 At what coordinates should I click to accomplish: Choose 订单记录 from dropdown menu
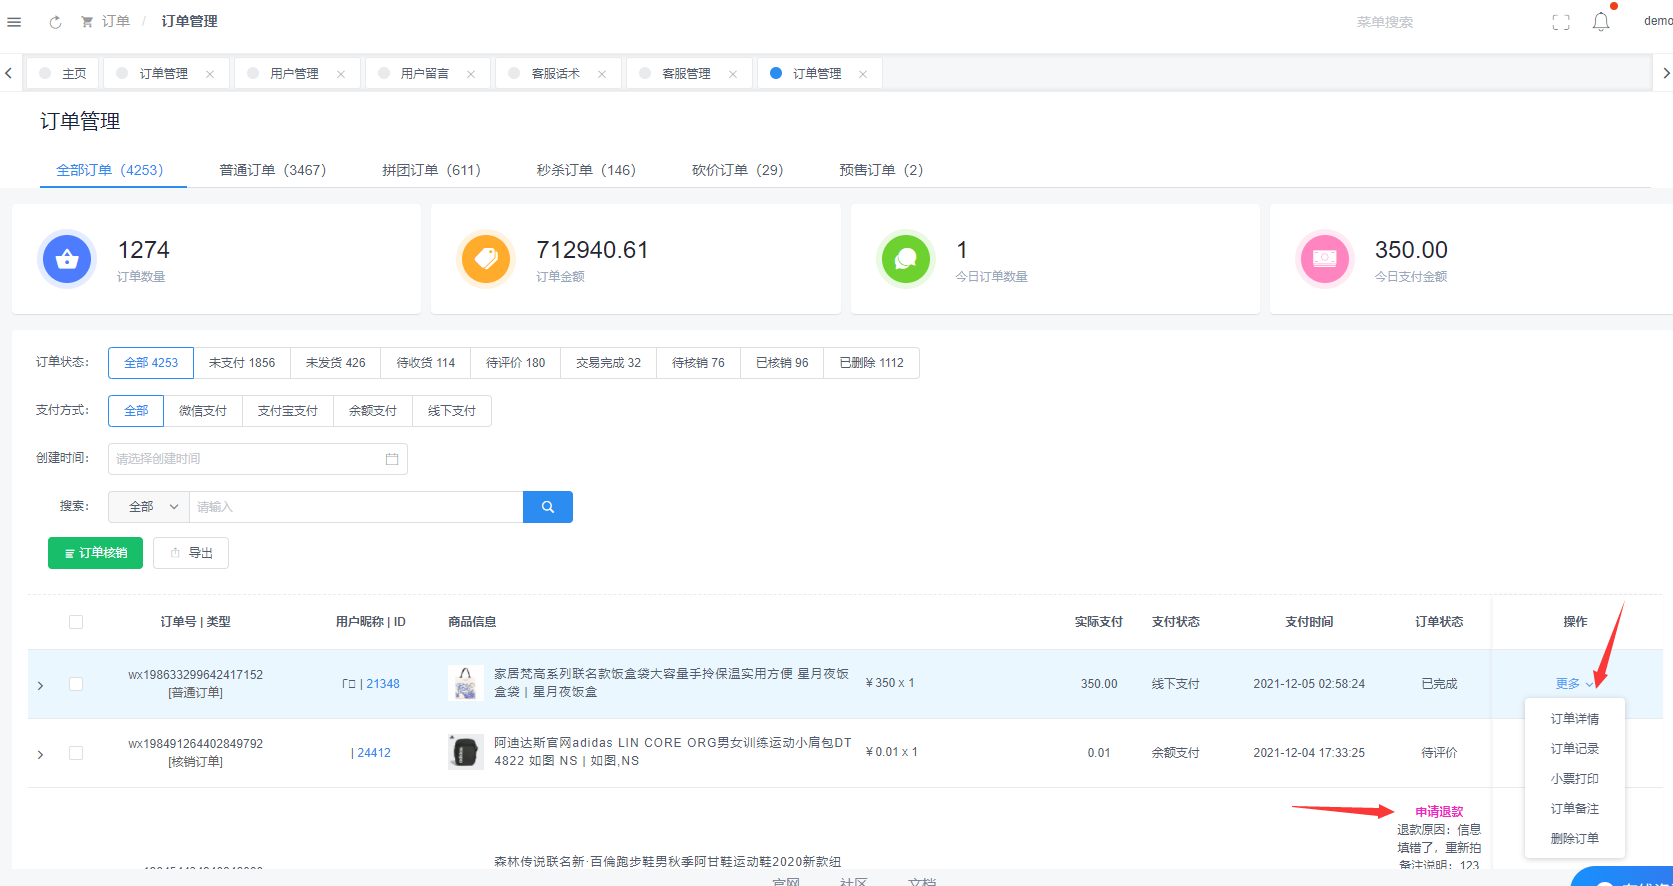[x=1575, y=749]
